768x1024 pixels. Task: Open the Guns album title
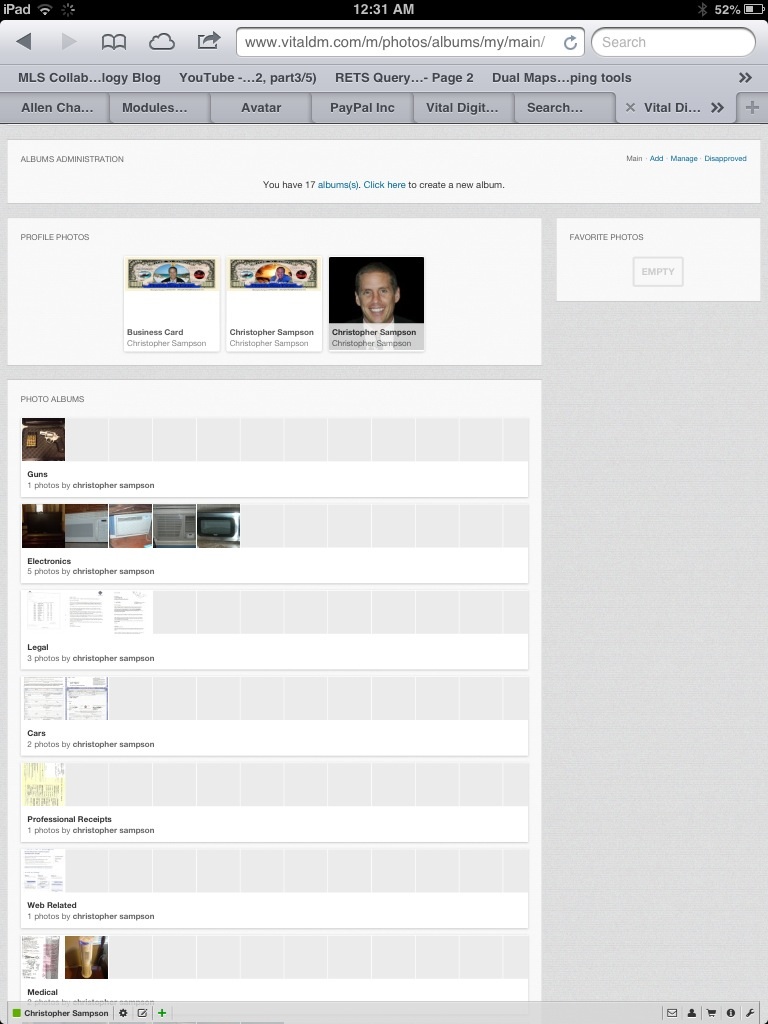(37, 474)
